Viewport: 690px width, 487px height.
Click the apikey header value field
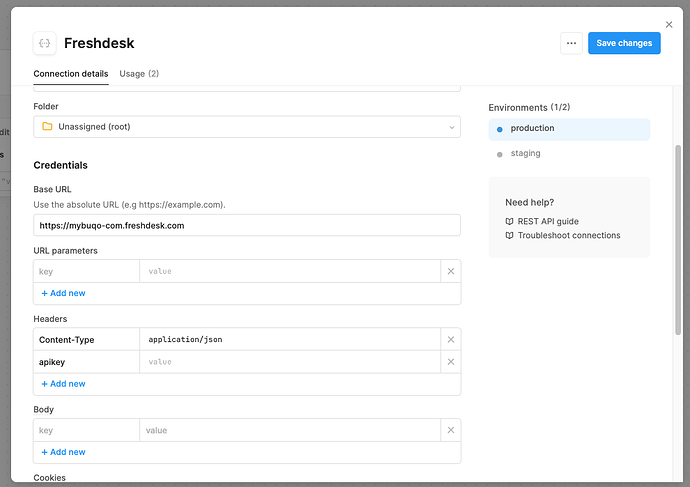(290, 362)
